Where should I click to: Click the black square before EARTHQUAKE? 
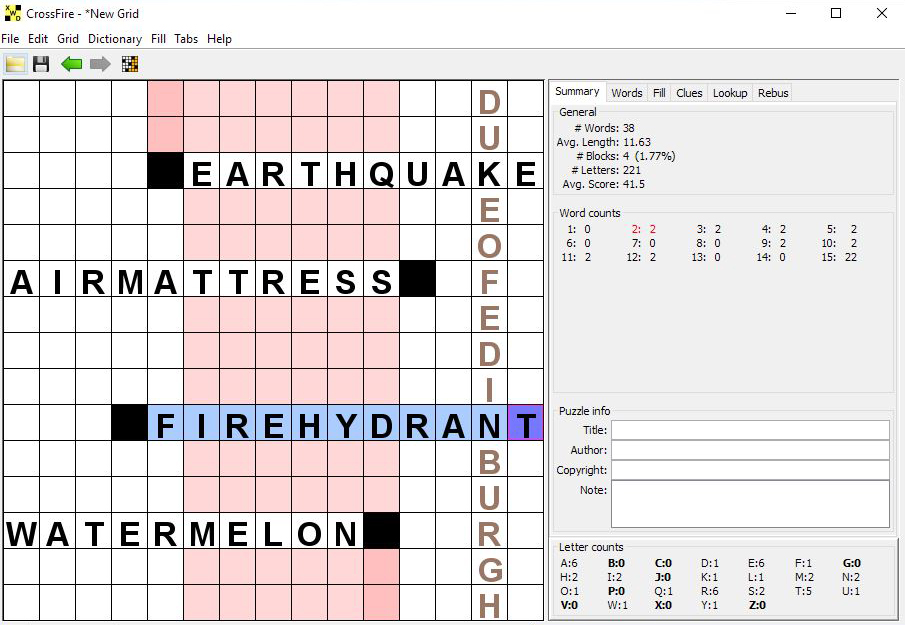[x=166, y=171]
